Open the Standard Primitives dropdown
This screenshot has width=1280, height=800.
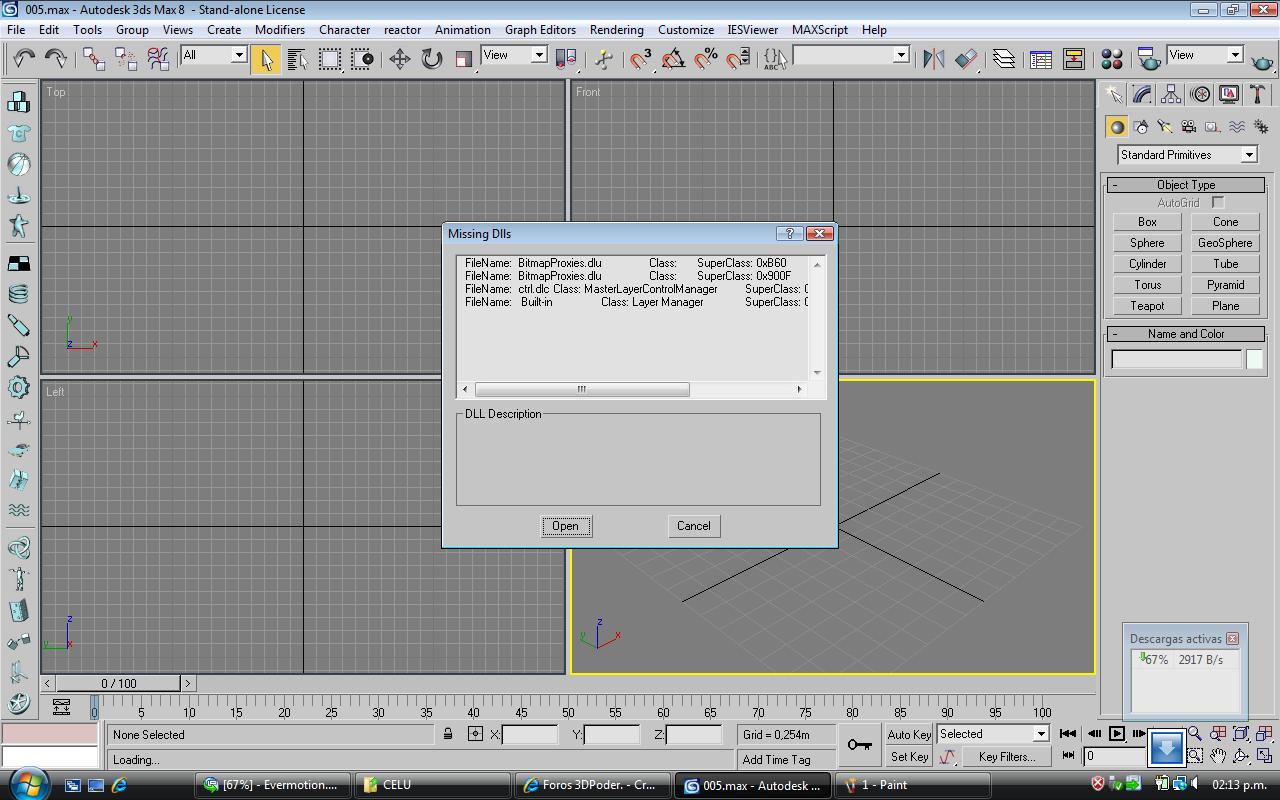[x=1187, y=155]
